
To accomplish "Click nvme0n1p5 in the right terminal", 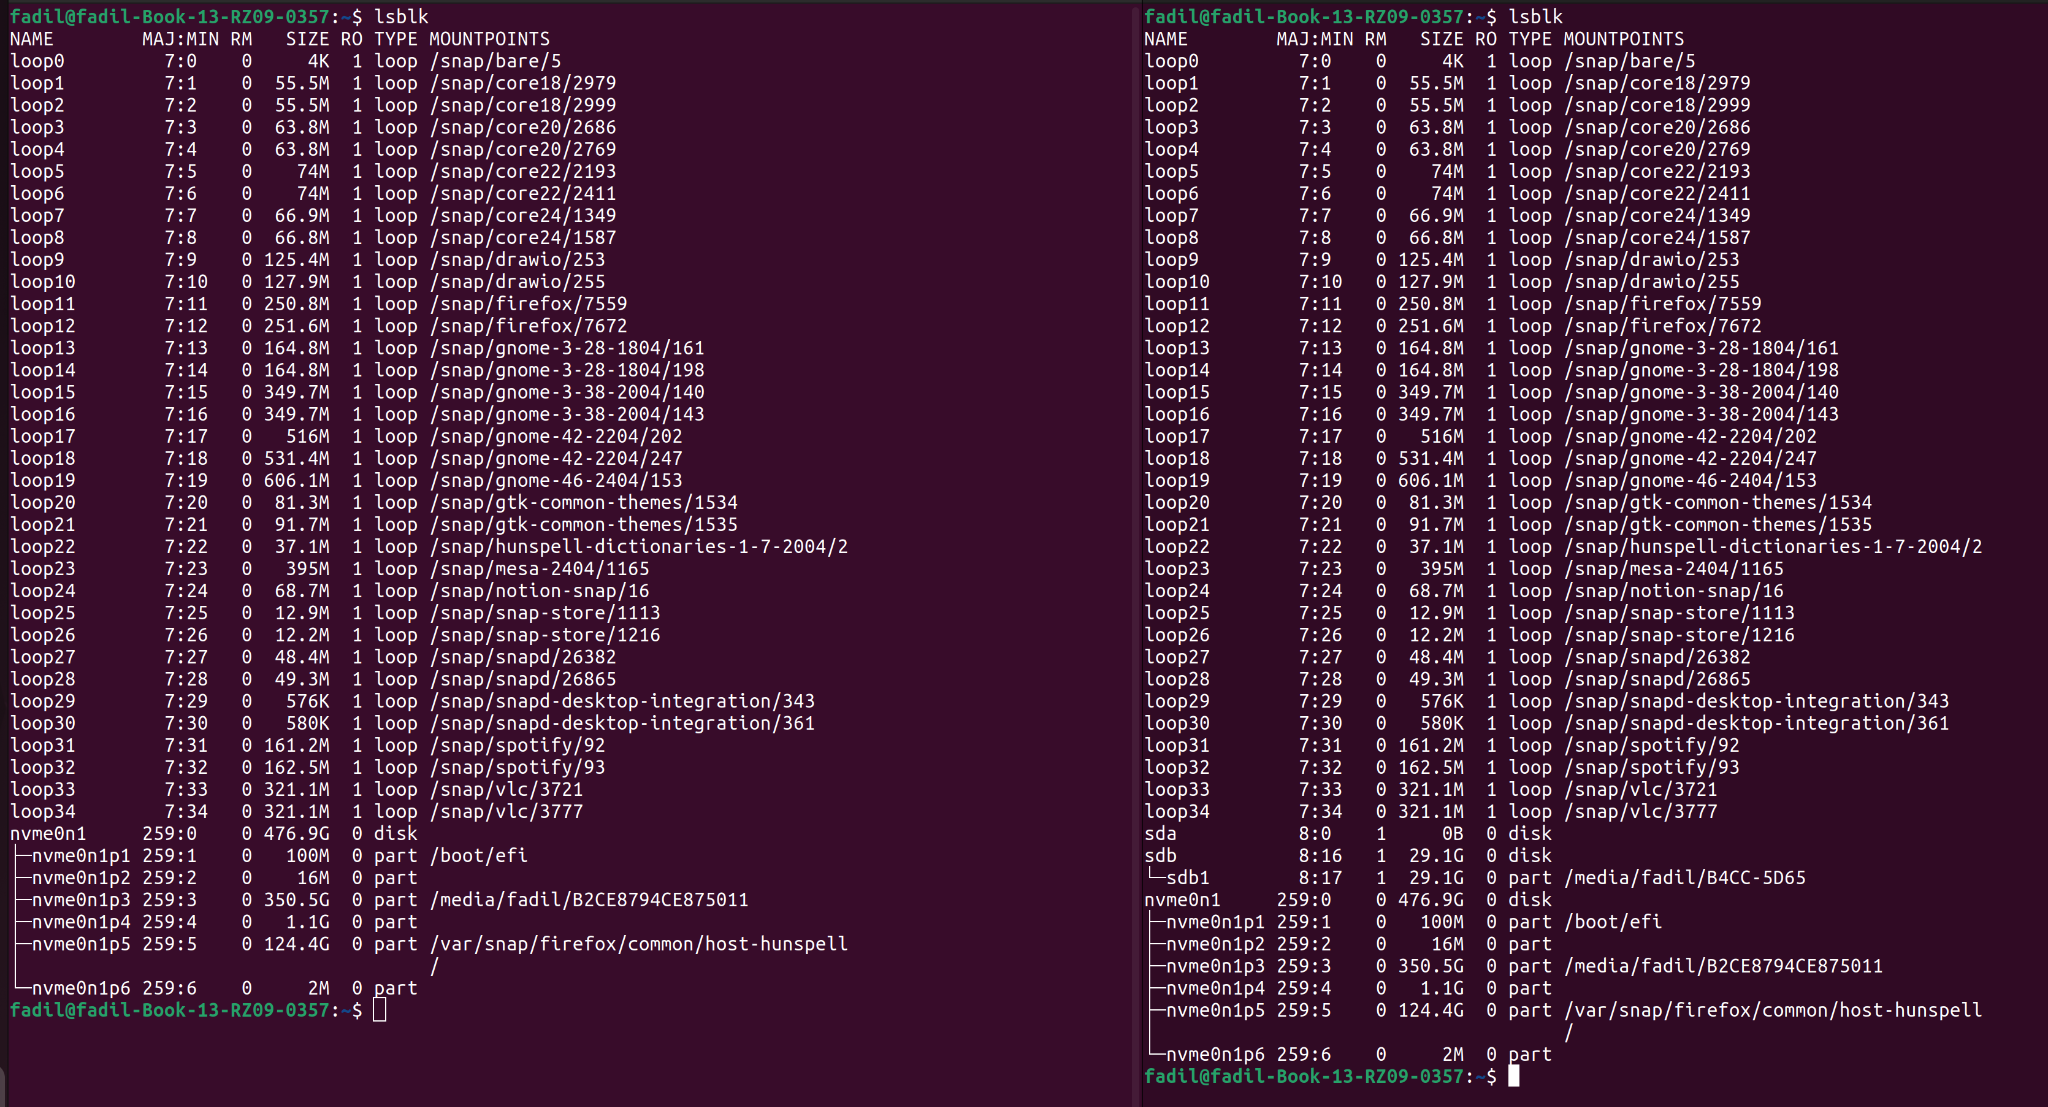I will tap(1215, 1010).
